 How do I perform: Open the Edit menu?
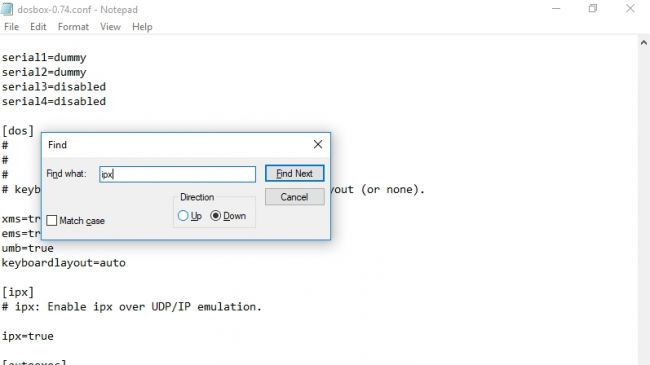tap(38, 27)
